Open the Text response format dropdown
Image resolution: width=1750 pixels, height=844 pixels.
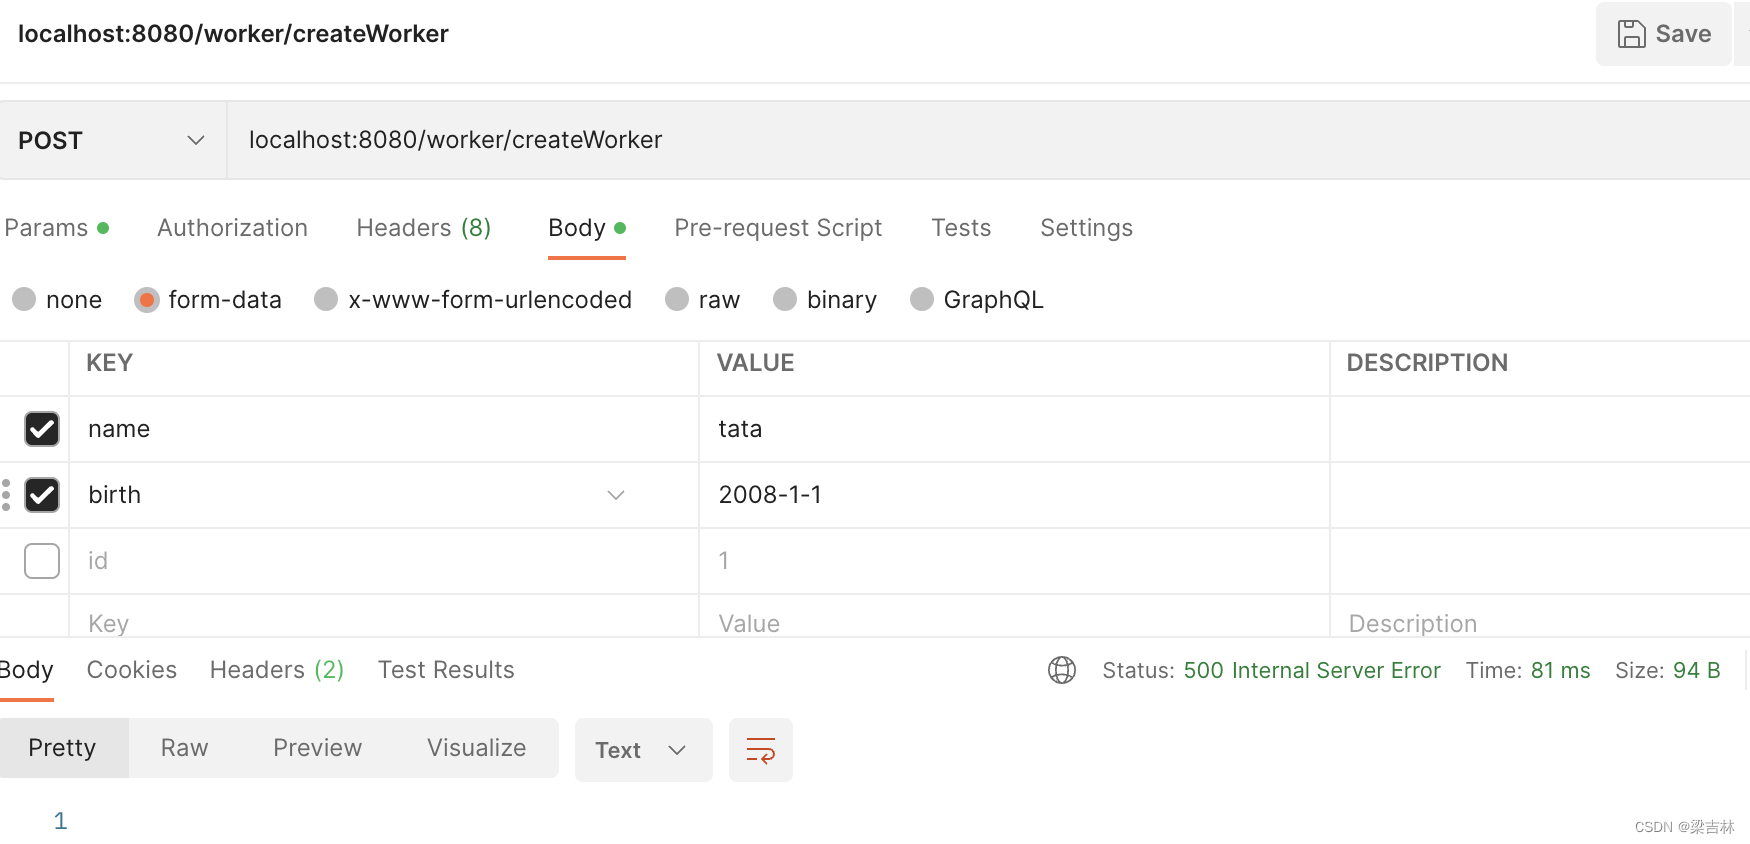pos(643,750)
